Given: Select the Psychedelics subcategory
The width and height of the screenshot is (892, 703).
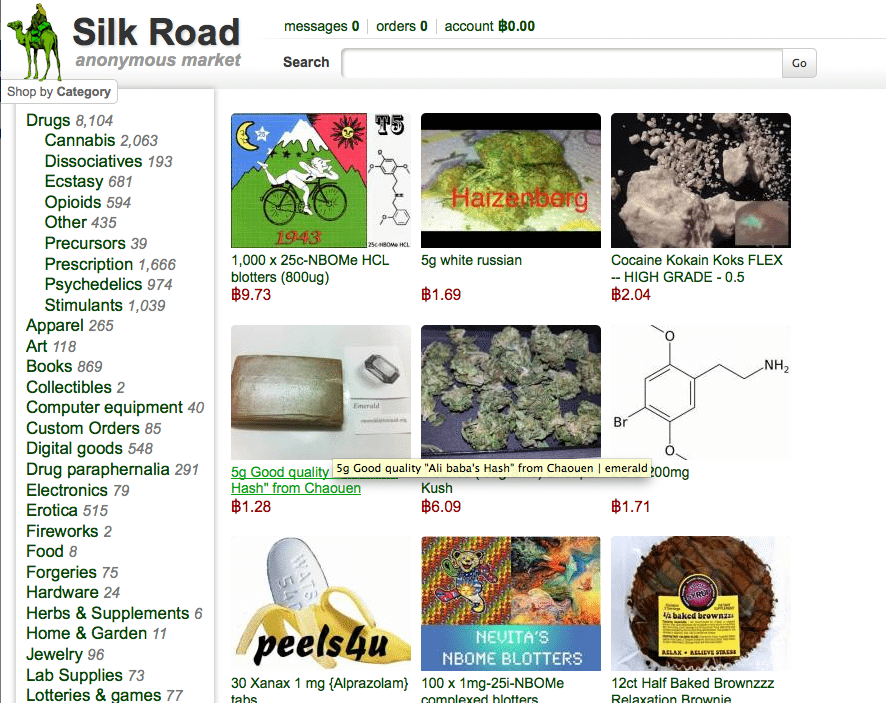Looking at the screenshot, I should pos(93,284).
